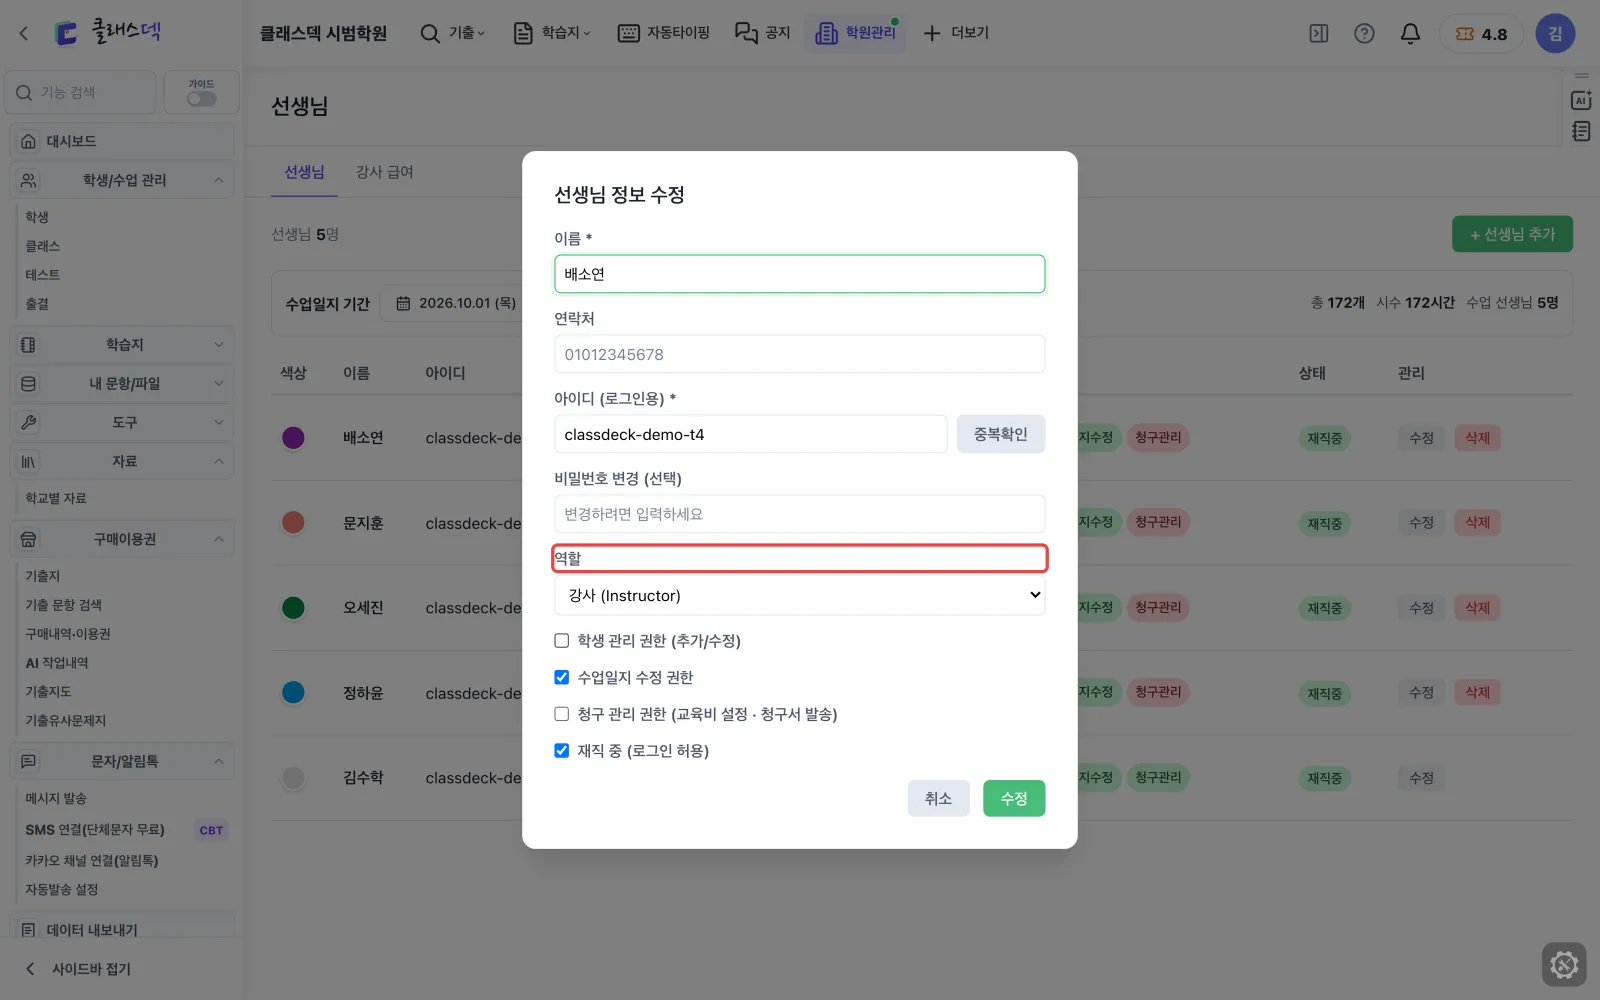Click 오세진's green color swatch
Viewport: 1600px width, 1000px height.
point(293,608)
